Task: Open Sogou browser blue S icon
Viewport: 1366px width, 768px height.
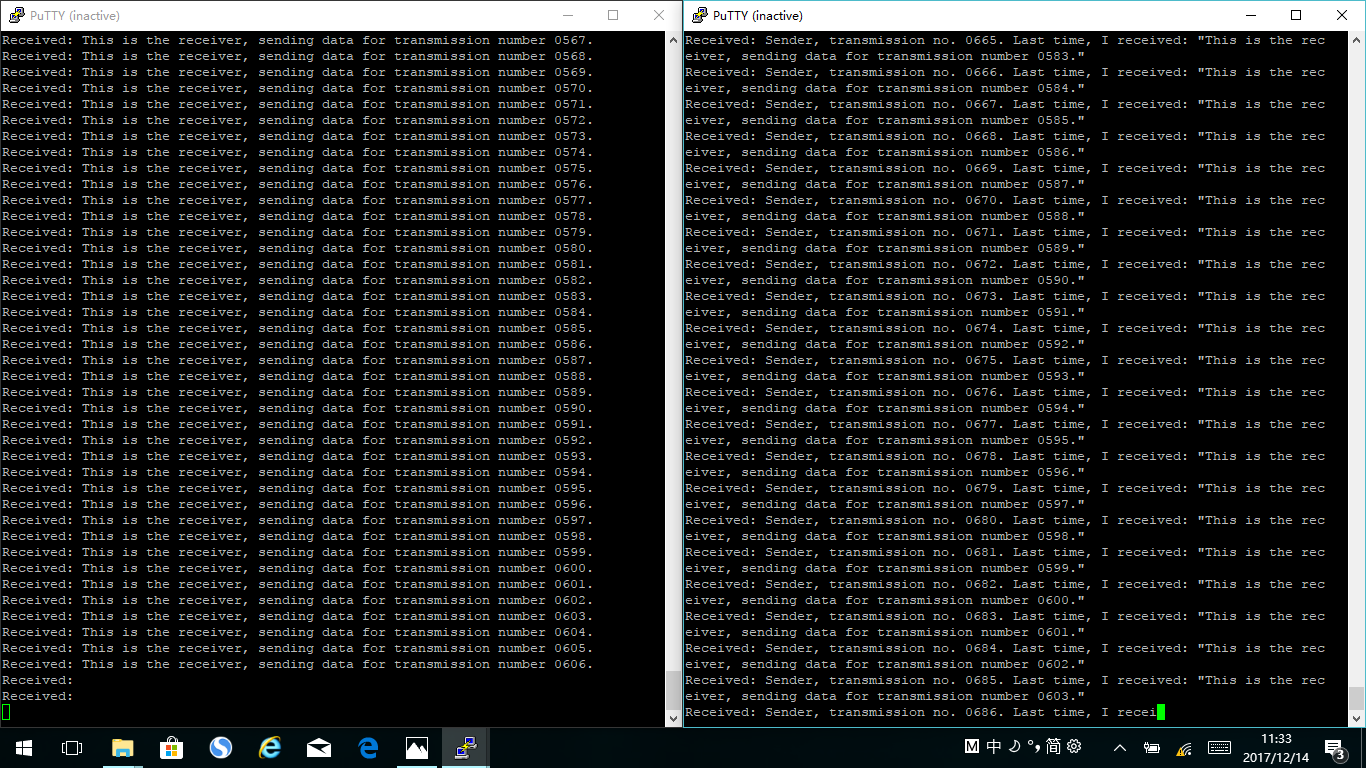Action: click(x=220, y=747)
